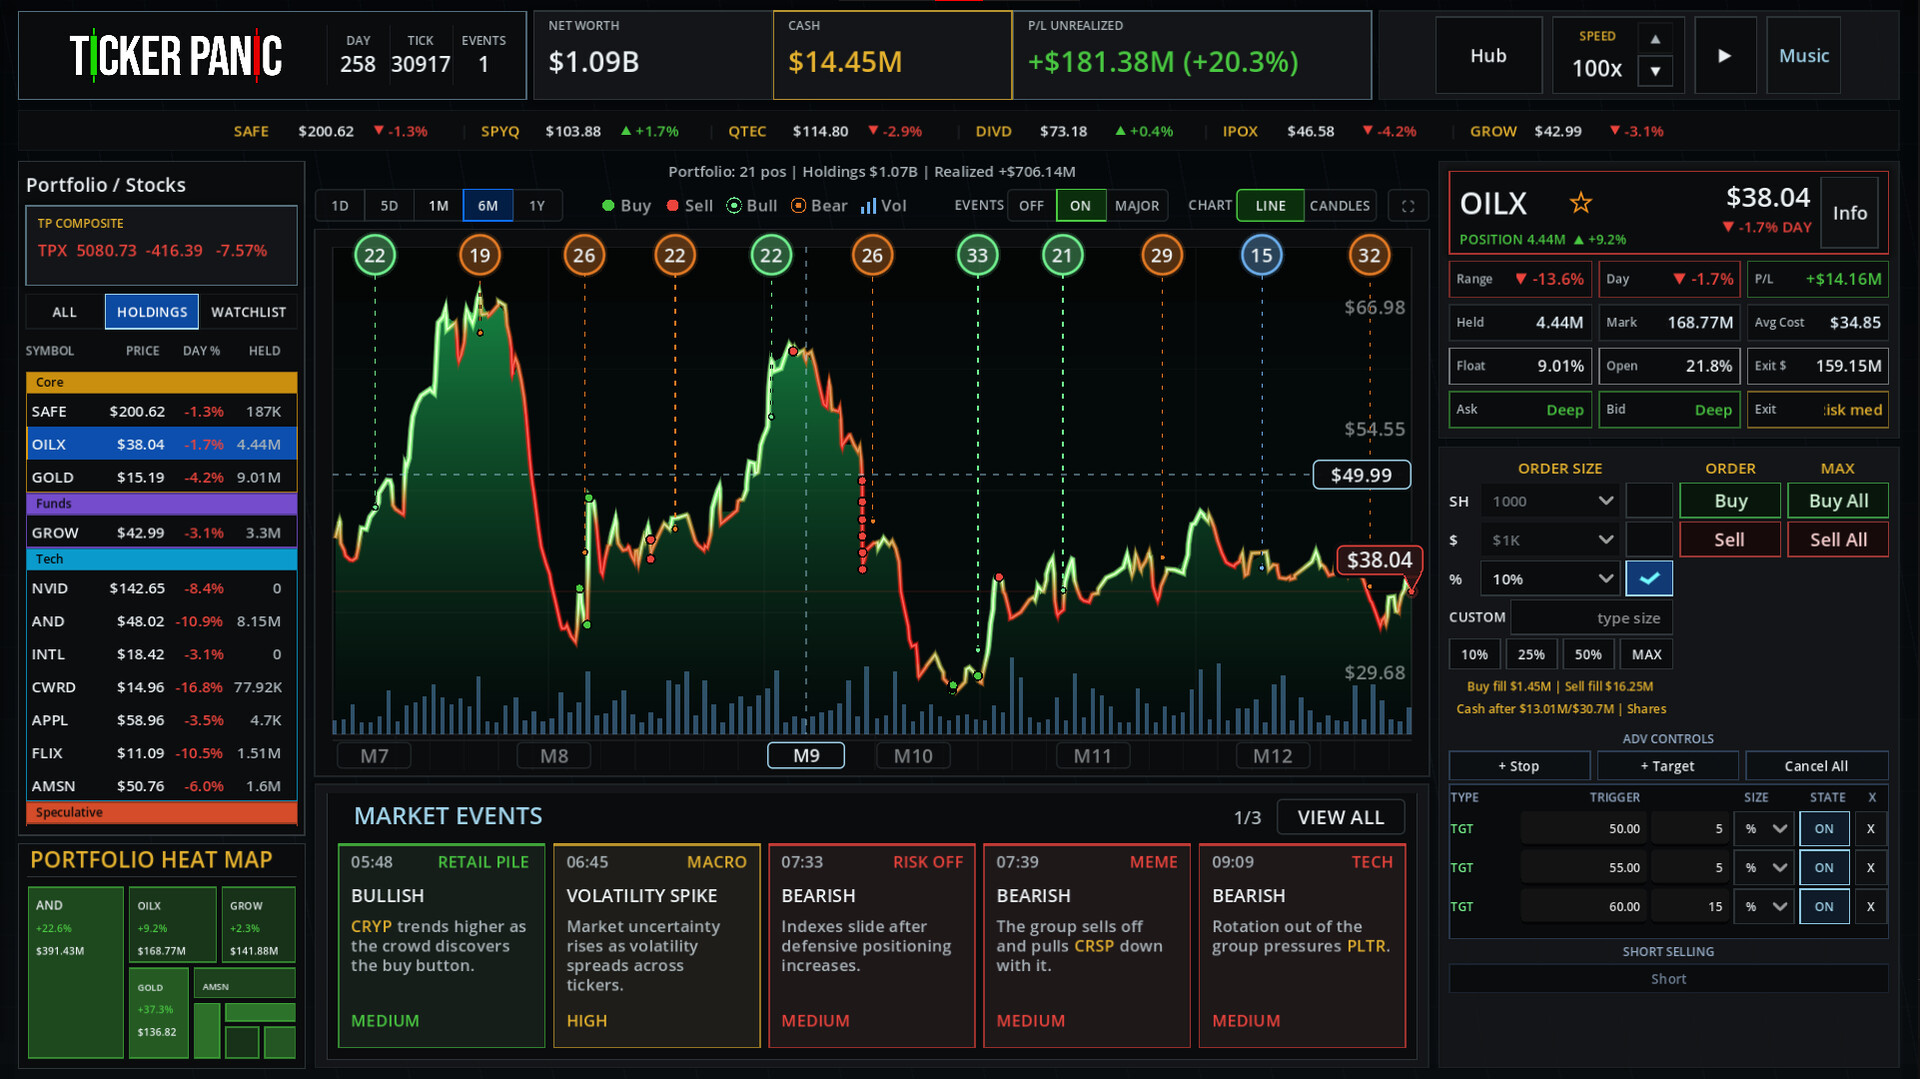
Task: Favorite OILX with the star icon
Action: [x=1580, y=203]
